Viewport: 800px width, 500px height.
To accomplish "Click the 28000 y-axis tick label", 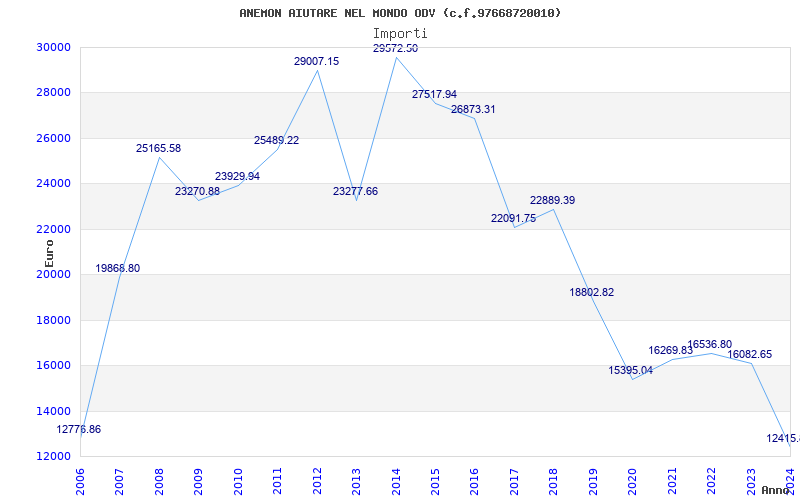I will [53, 93].
